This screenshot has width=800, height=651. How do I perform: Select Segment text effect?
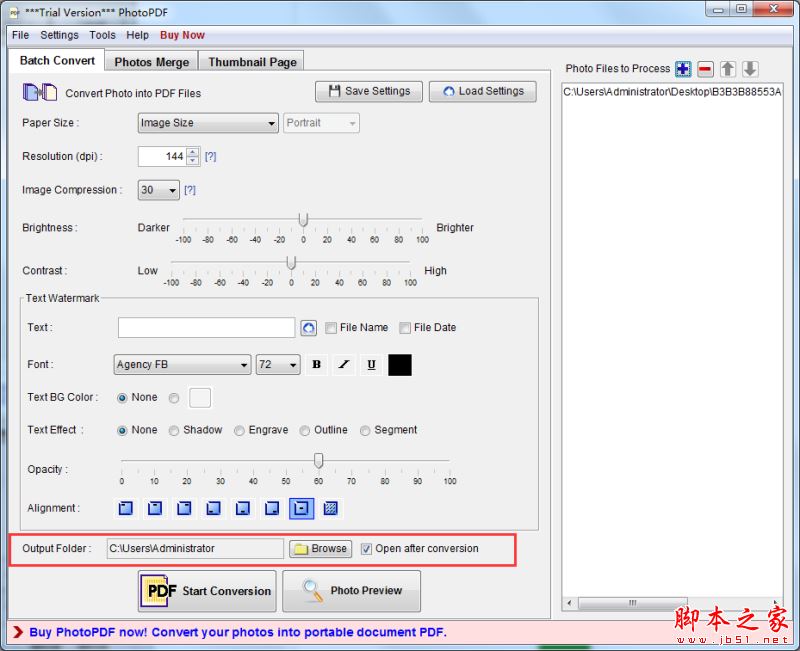pos(365,431)
